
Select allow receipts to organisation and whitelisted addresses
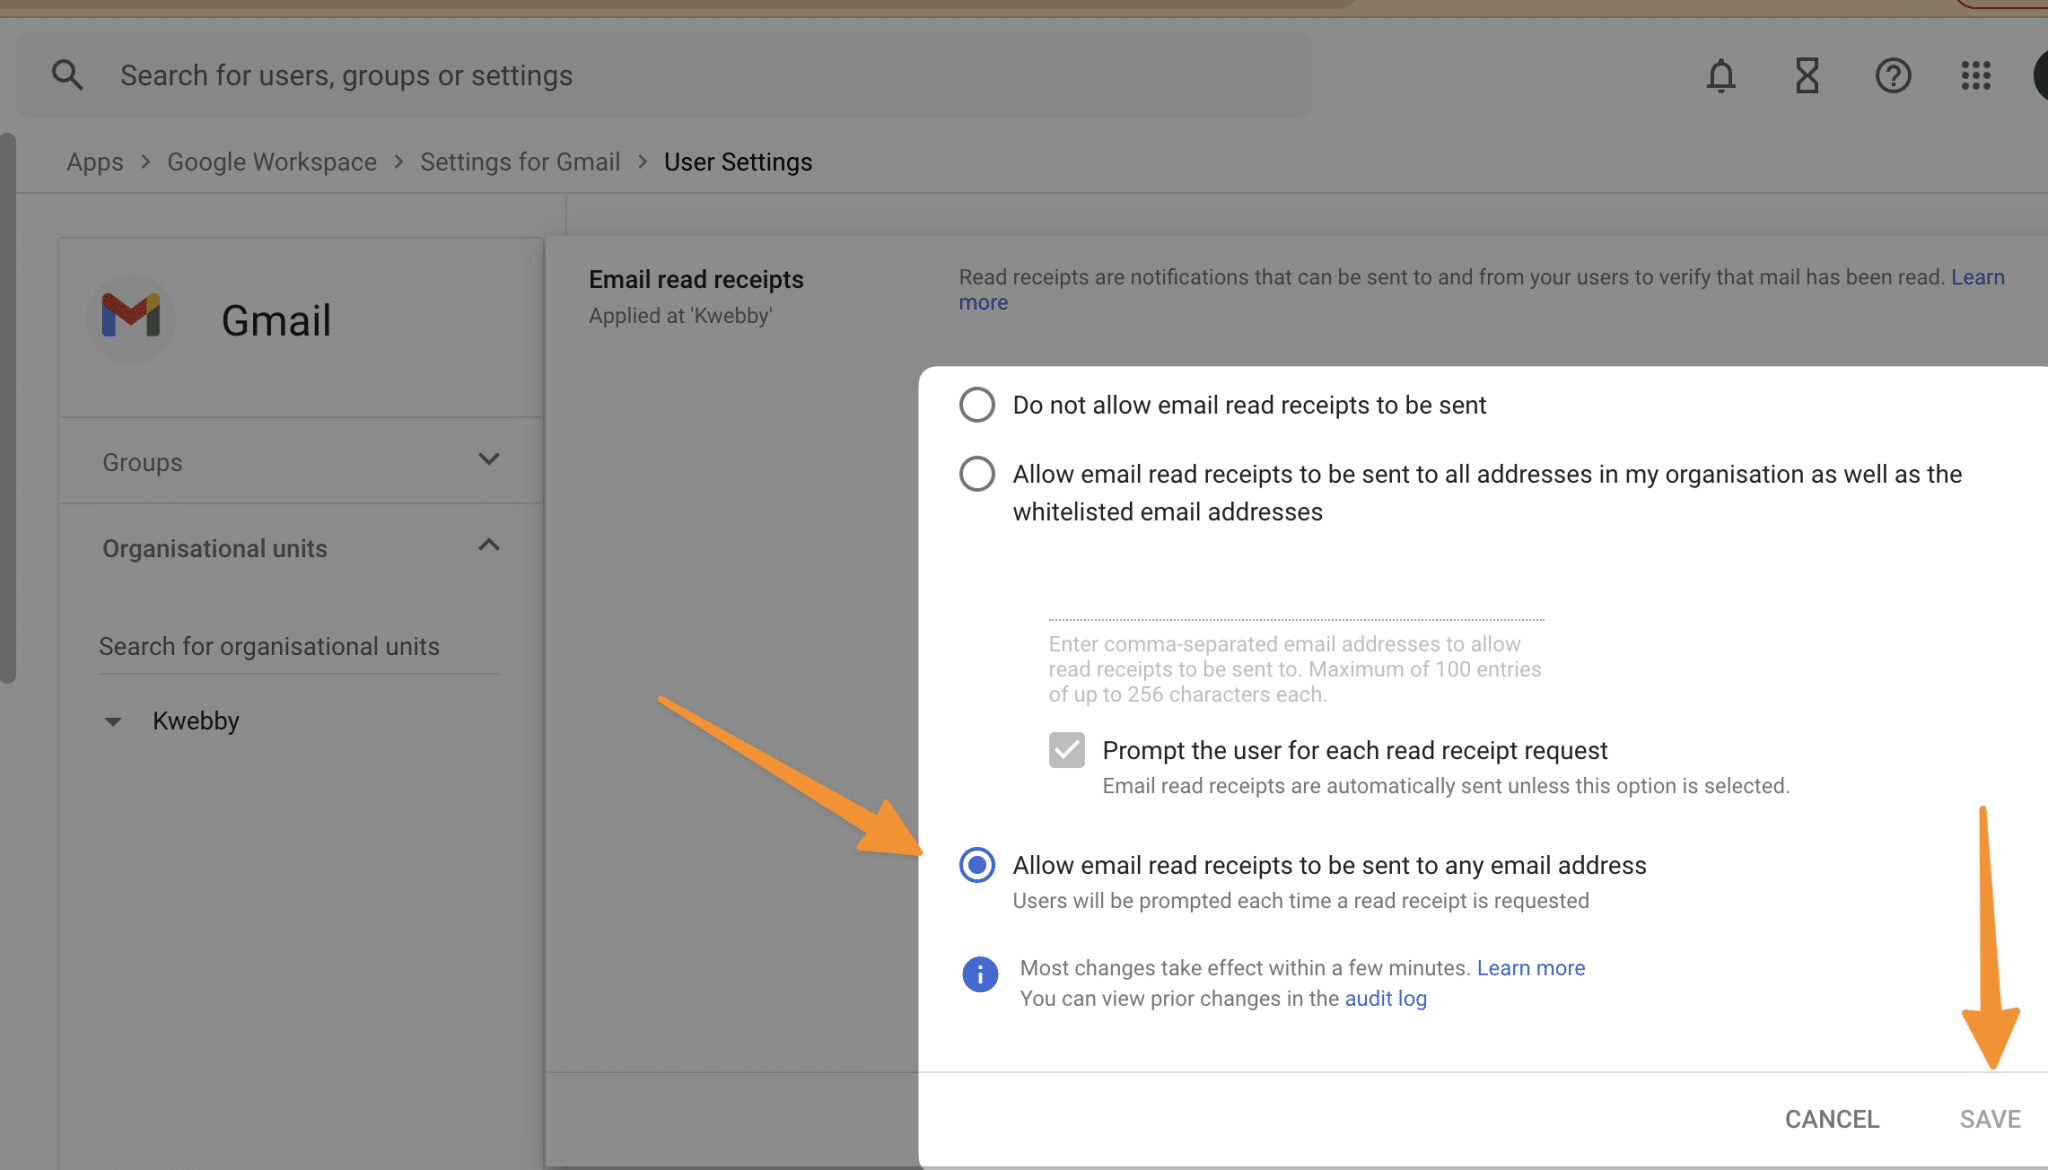(977, 474)
